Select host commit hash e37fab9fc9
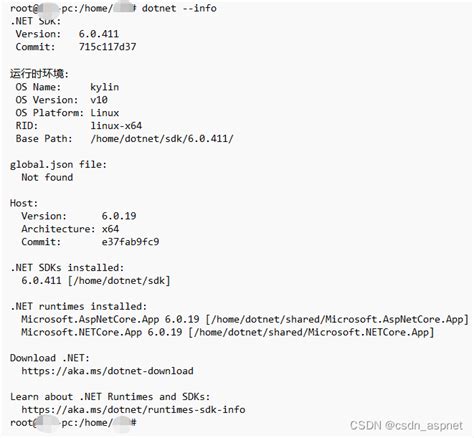474x438 pixels. (130, 242)
